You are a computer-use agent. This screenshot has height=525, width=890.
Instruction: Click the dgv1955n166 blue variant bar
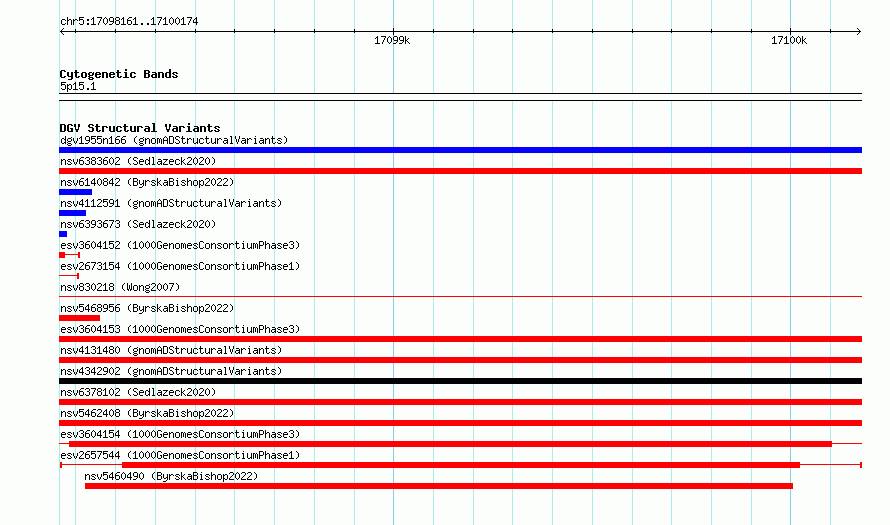point(460,150)
